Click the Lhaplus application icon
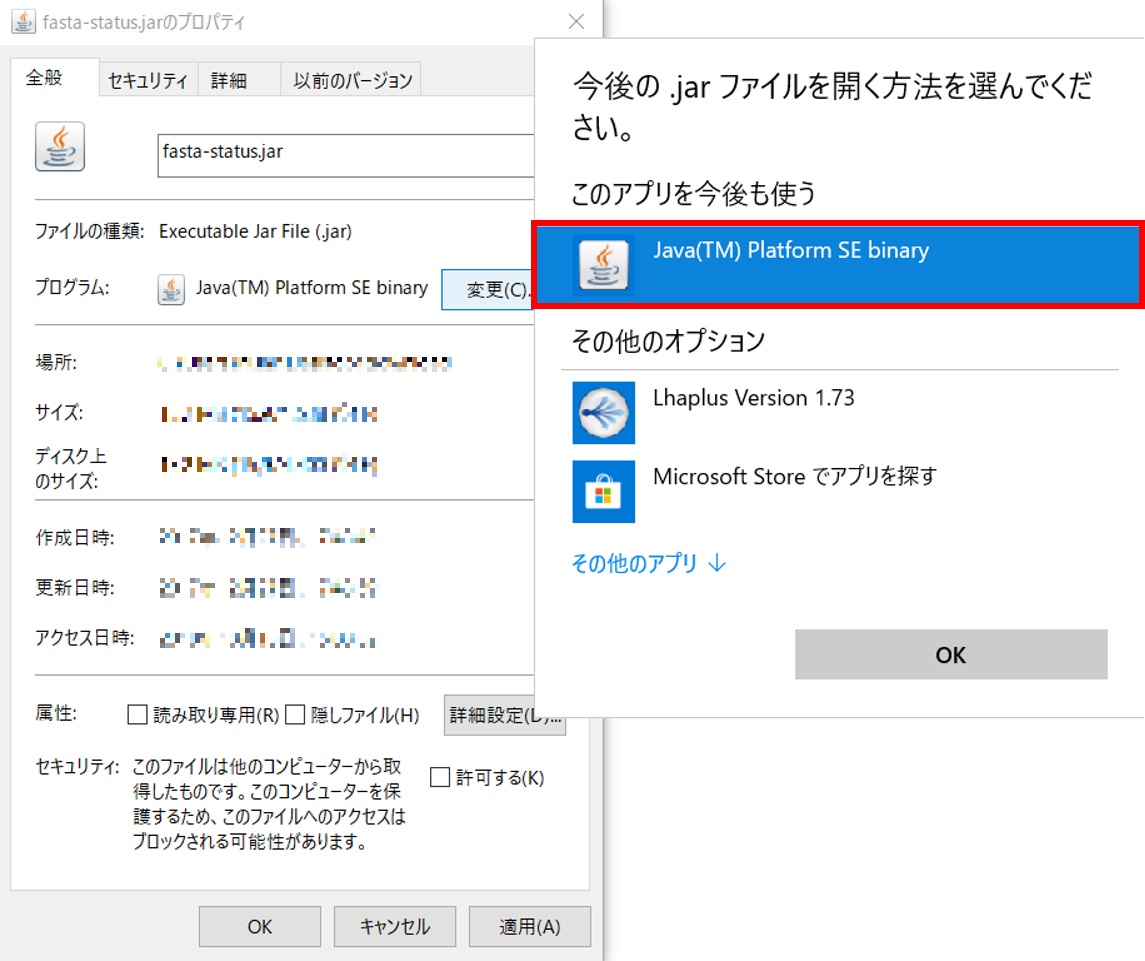 (603, 412)
